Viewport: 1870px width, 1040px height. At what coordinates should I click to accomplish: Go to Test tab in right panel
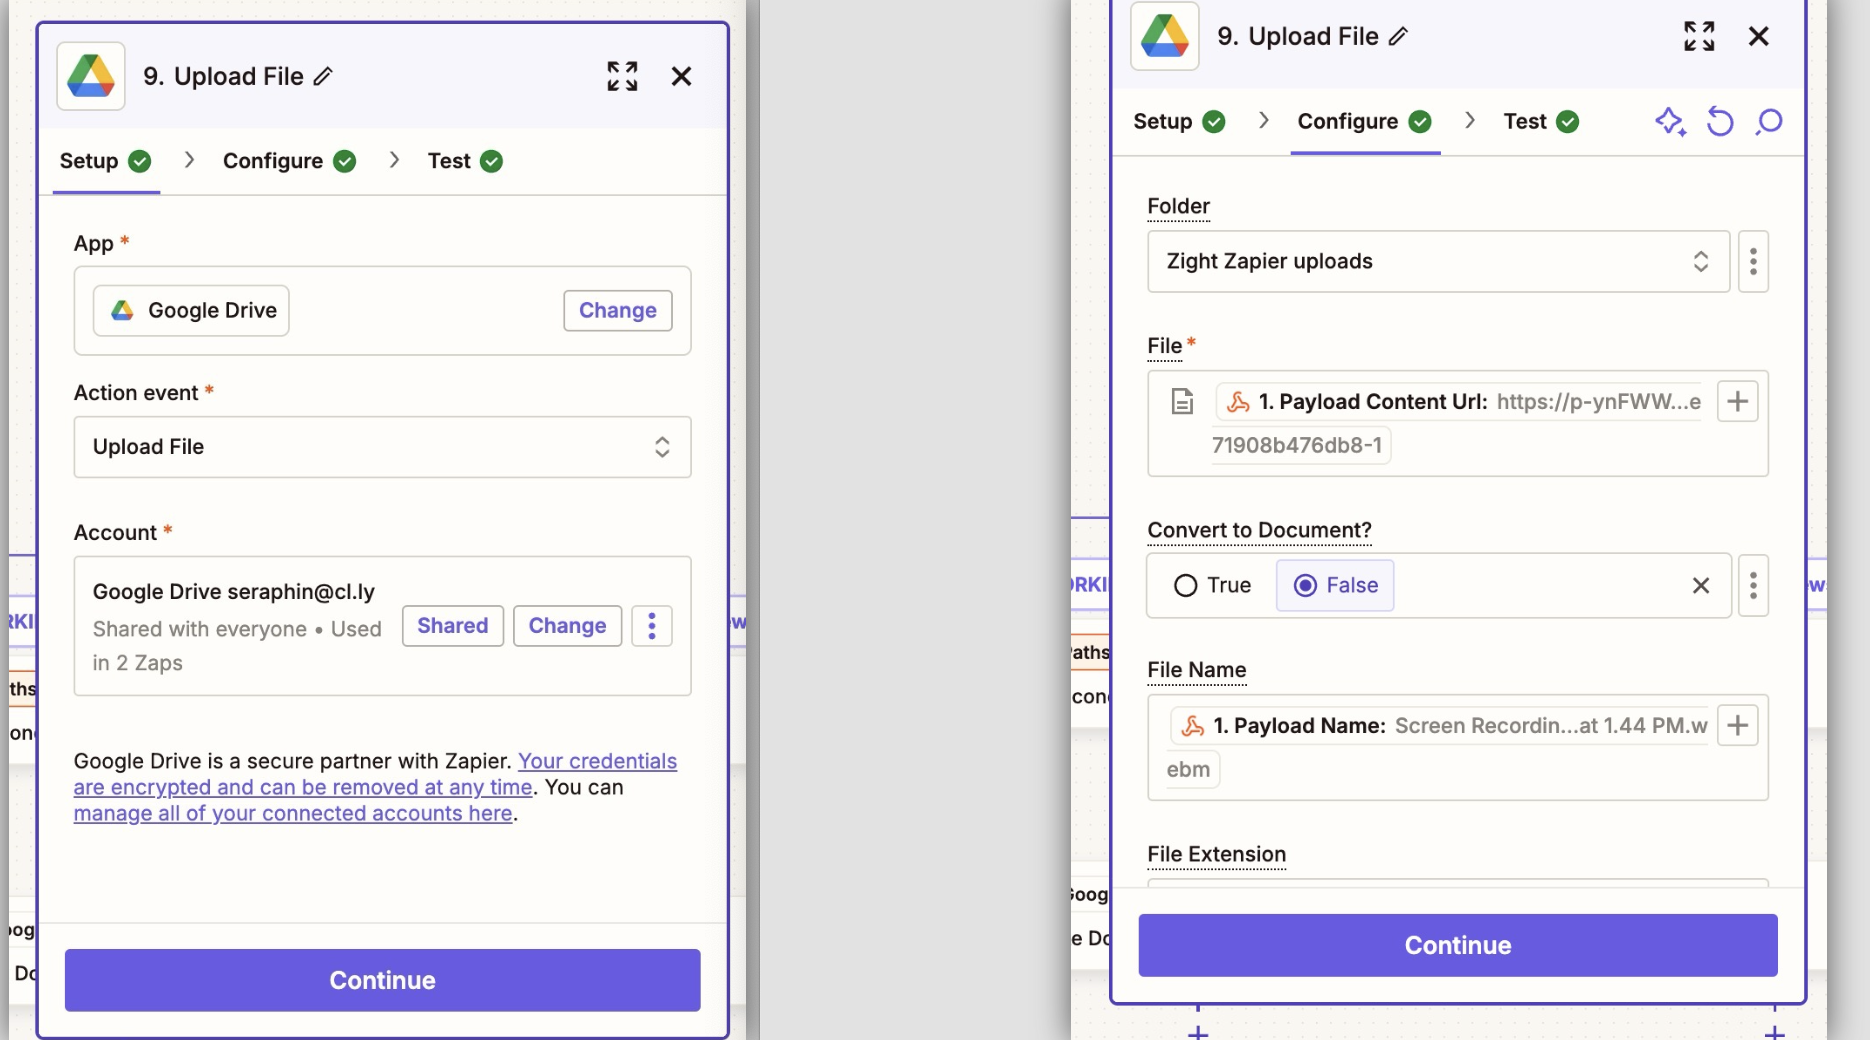[1541, 122]
